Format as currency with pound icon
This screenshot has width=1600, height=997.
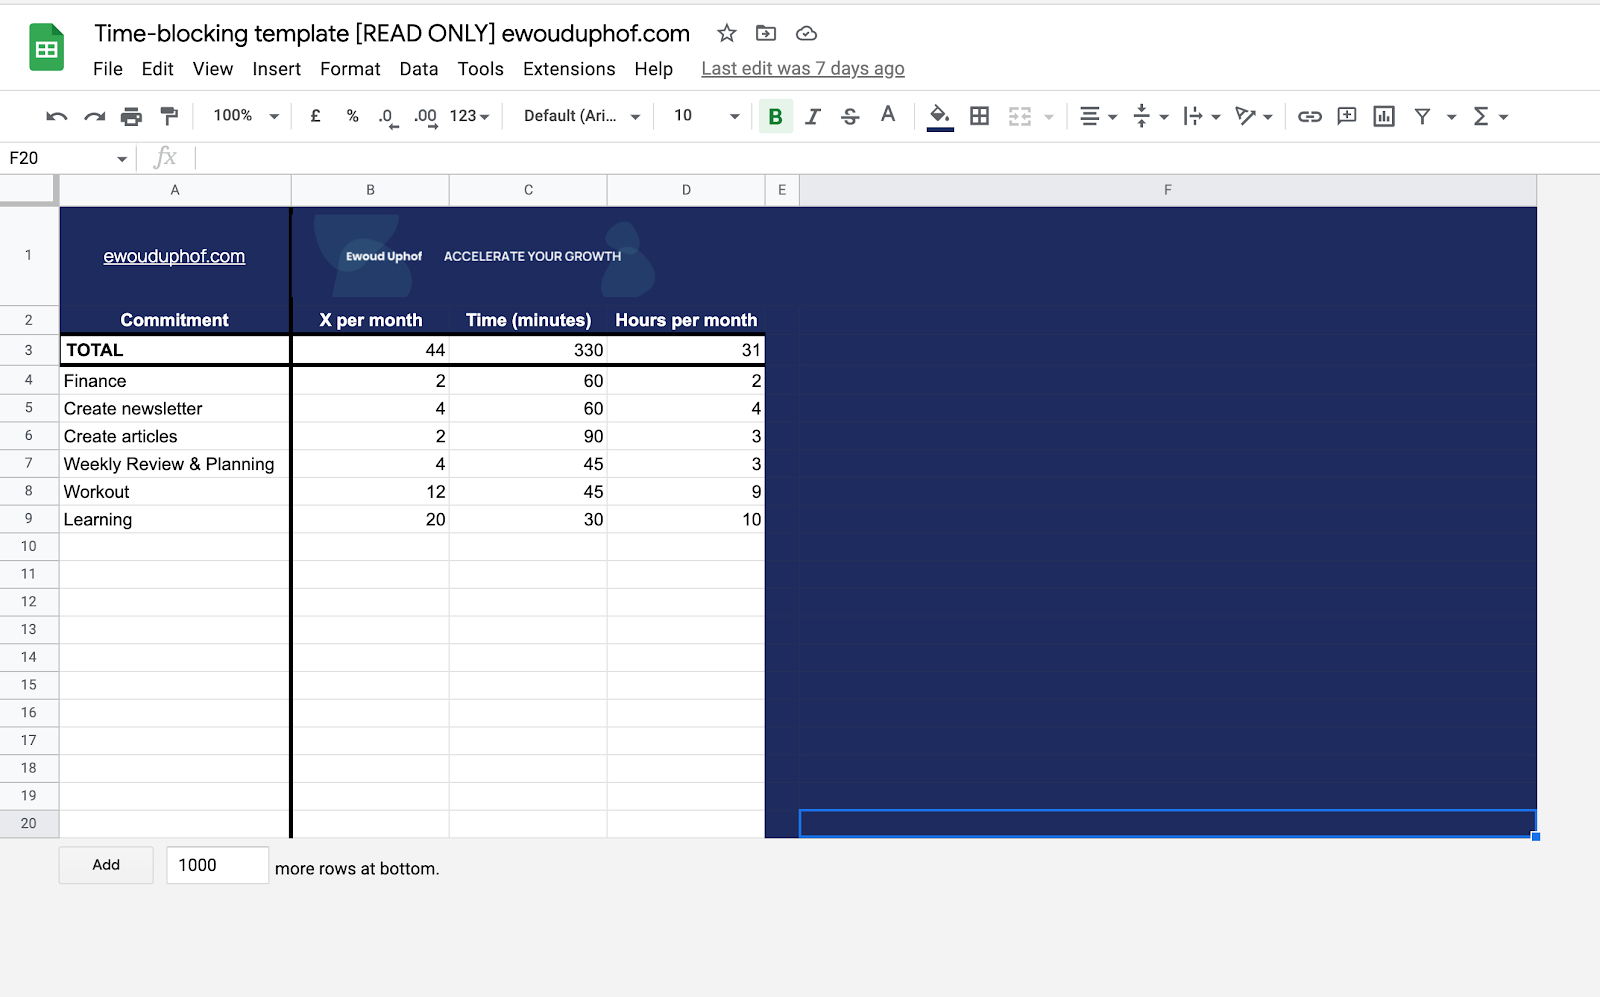(x=315, y=116)
